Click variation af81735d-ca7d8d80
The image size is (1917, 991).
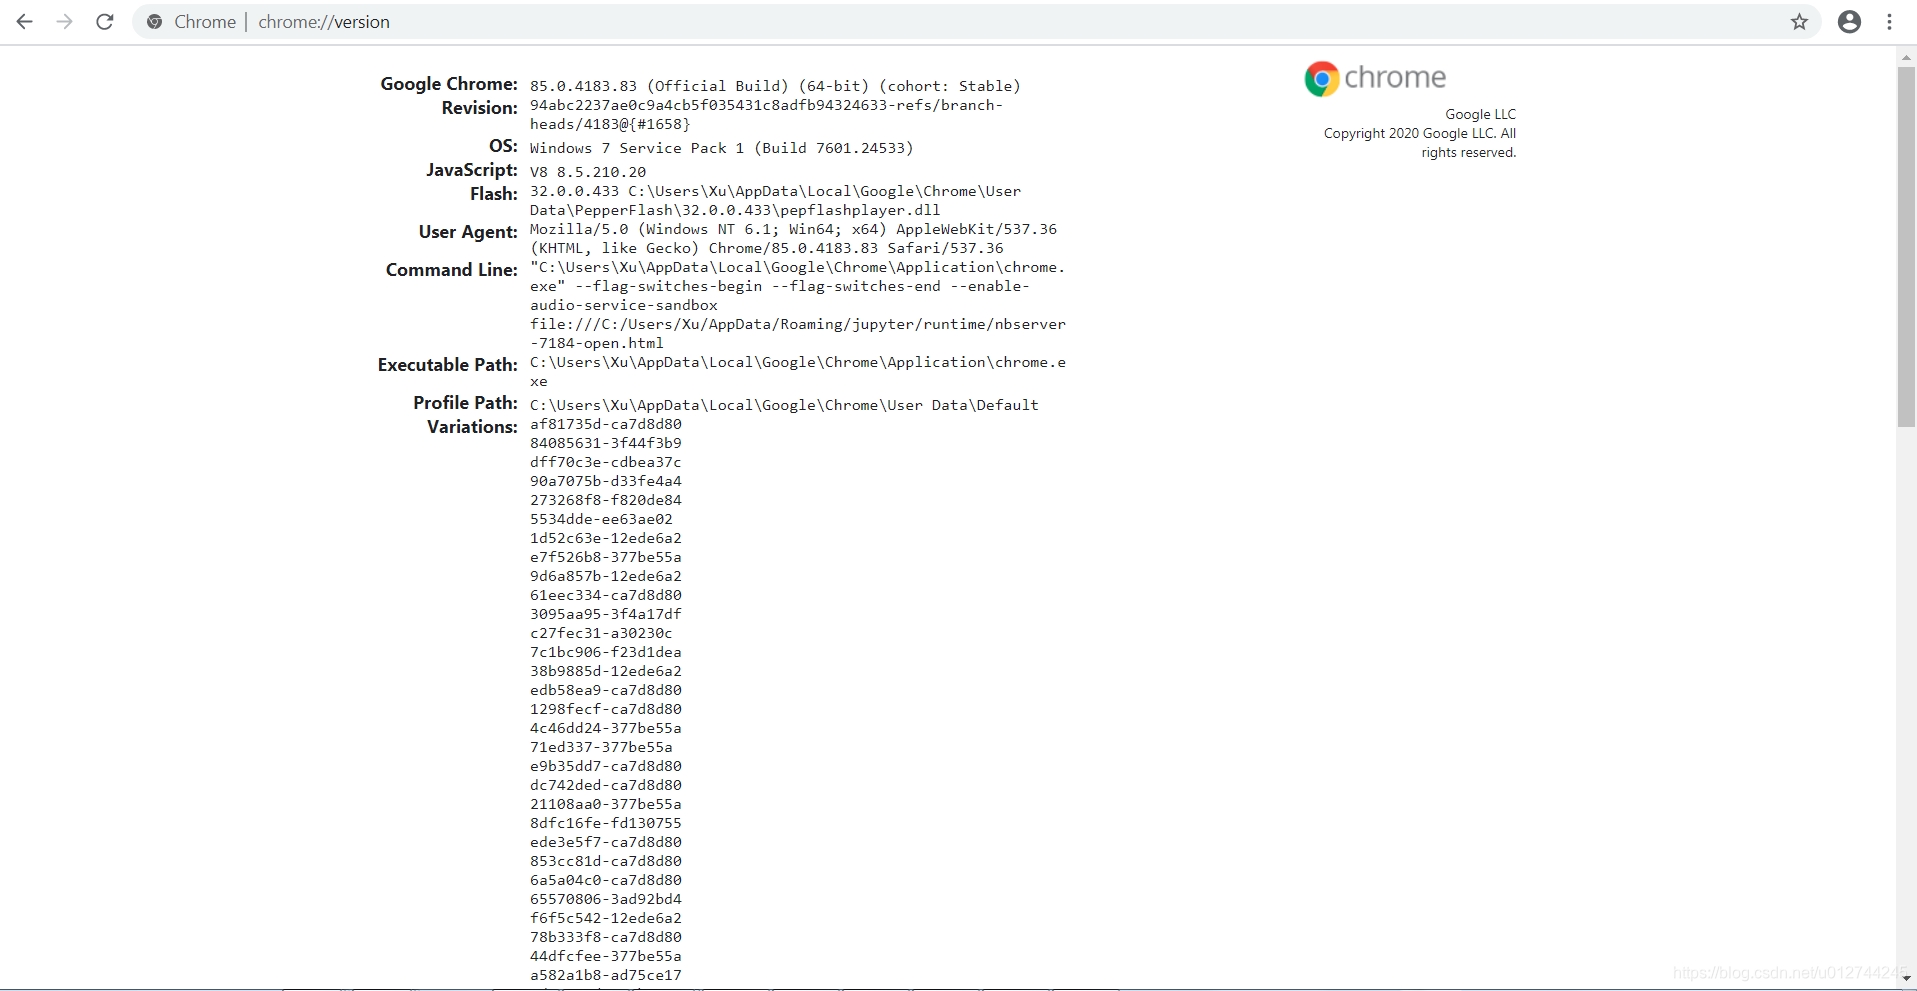(606, 424)
